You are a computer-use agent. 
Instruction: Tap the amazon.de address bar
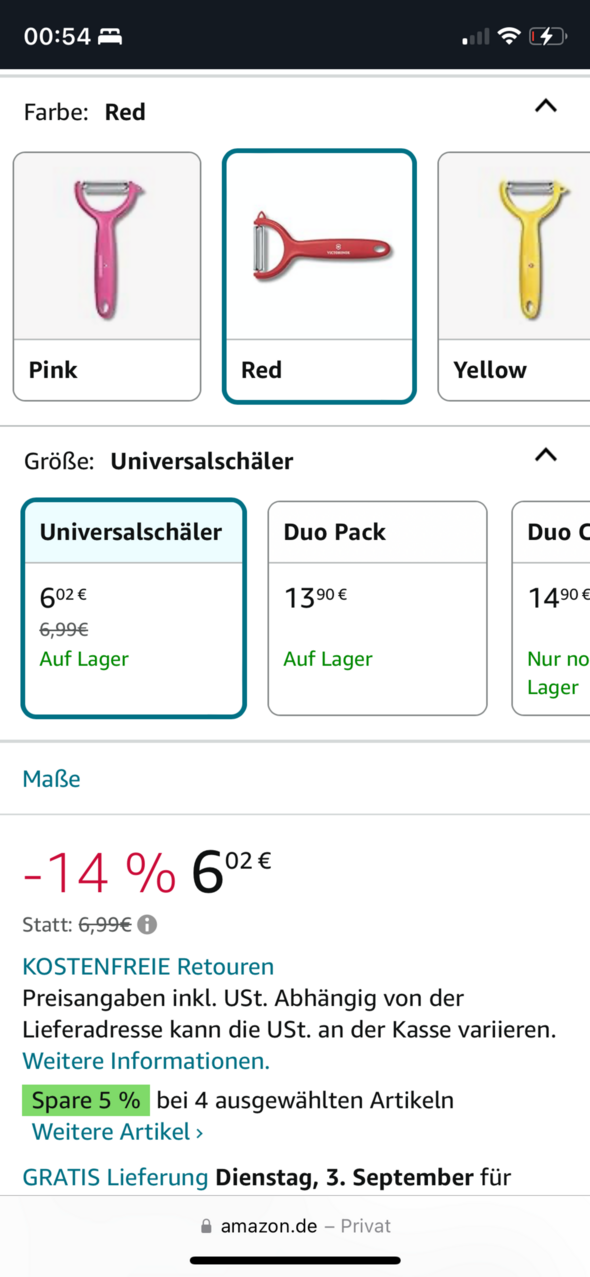point(295,1226)
